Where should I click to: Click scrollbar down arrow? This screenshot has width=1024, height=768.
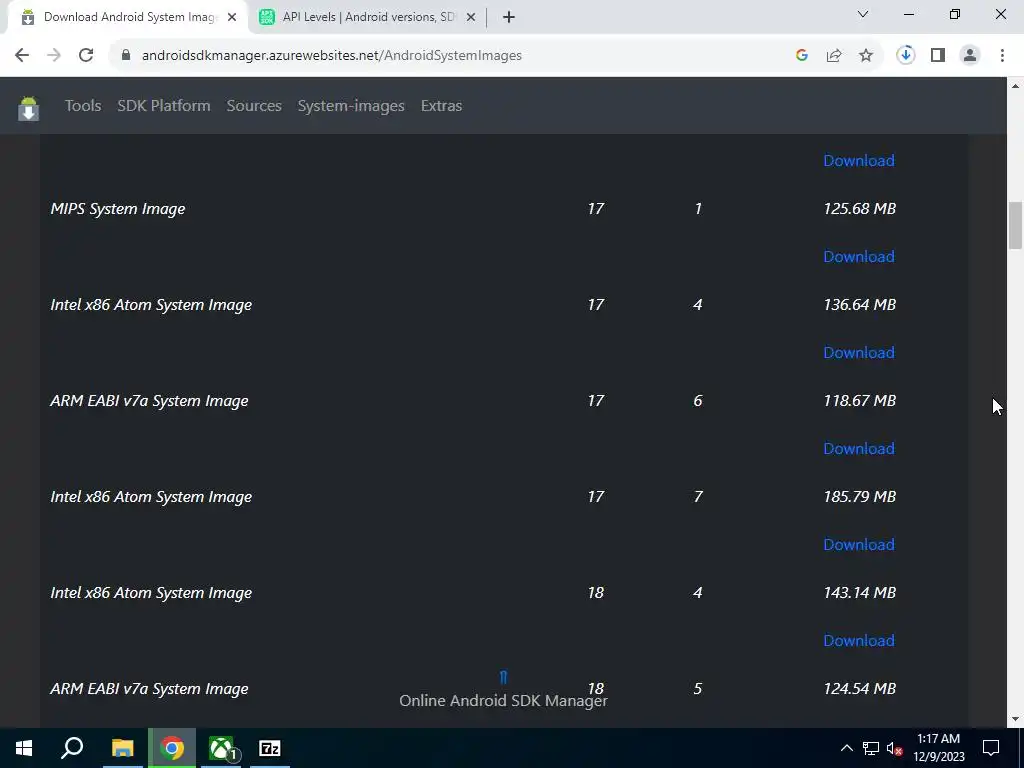1015,720
